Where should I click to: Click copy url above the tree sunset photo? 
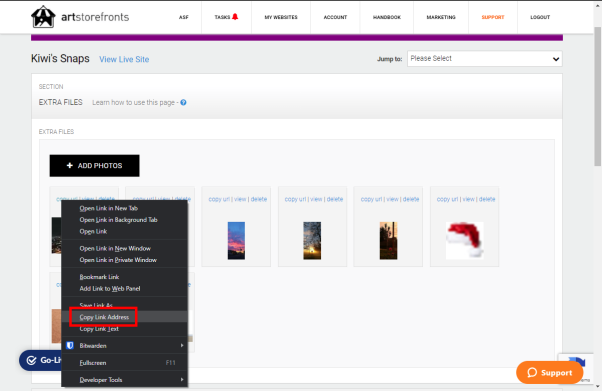pyautogui.click(x=295, y=199)
